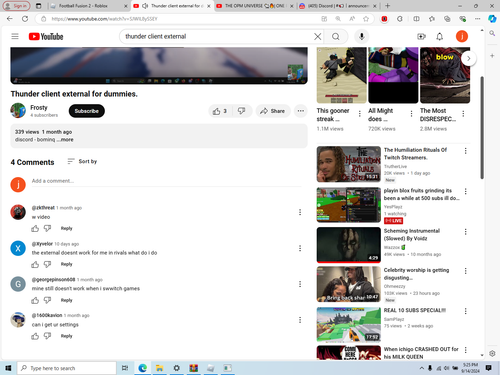Share the Thunder client video

coord(273,111)
